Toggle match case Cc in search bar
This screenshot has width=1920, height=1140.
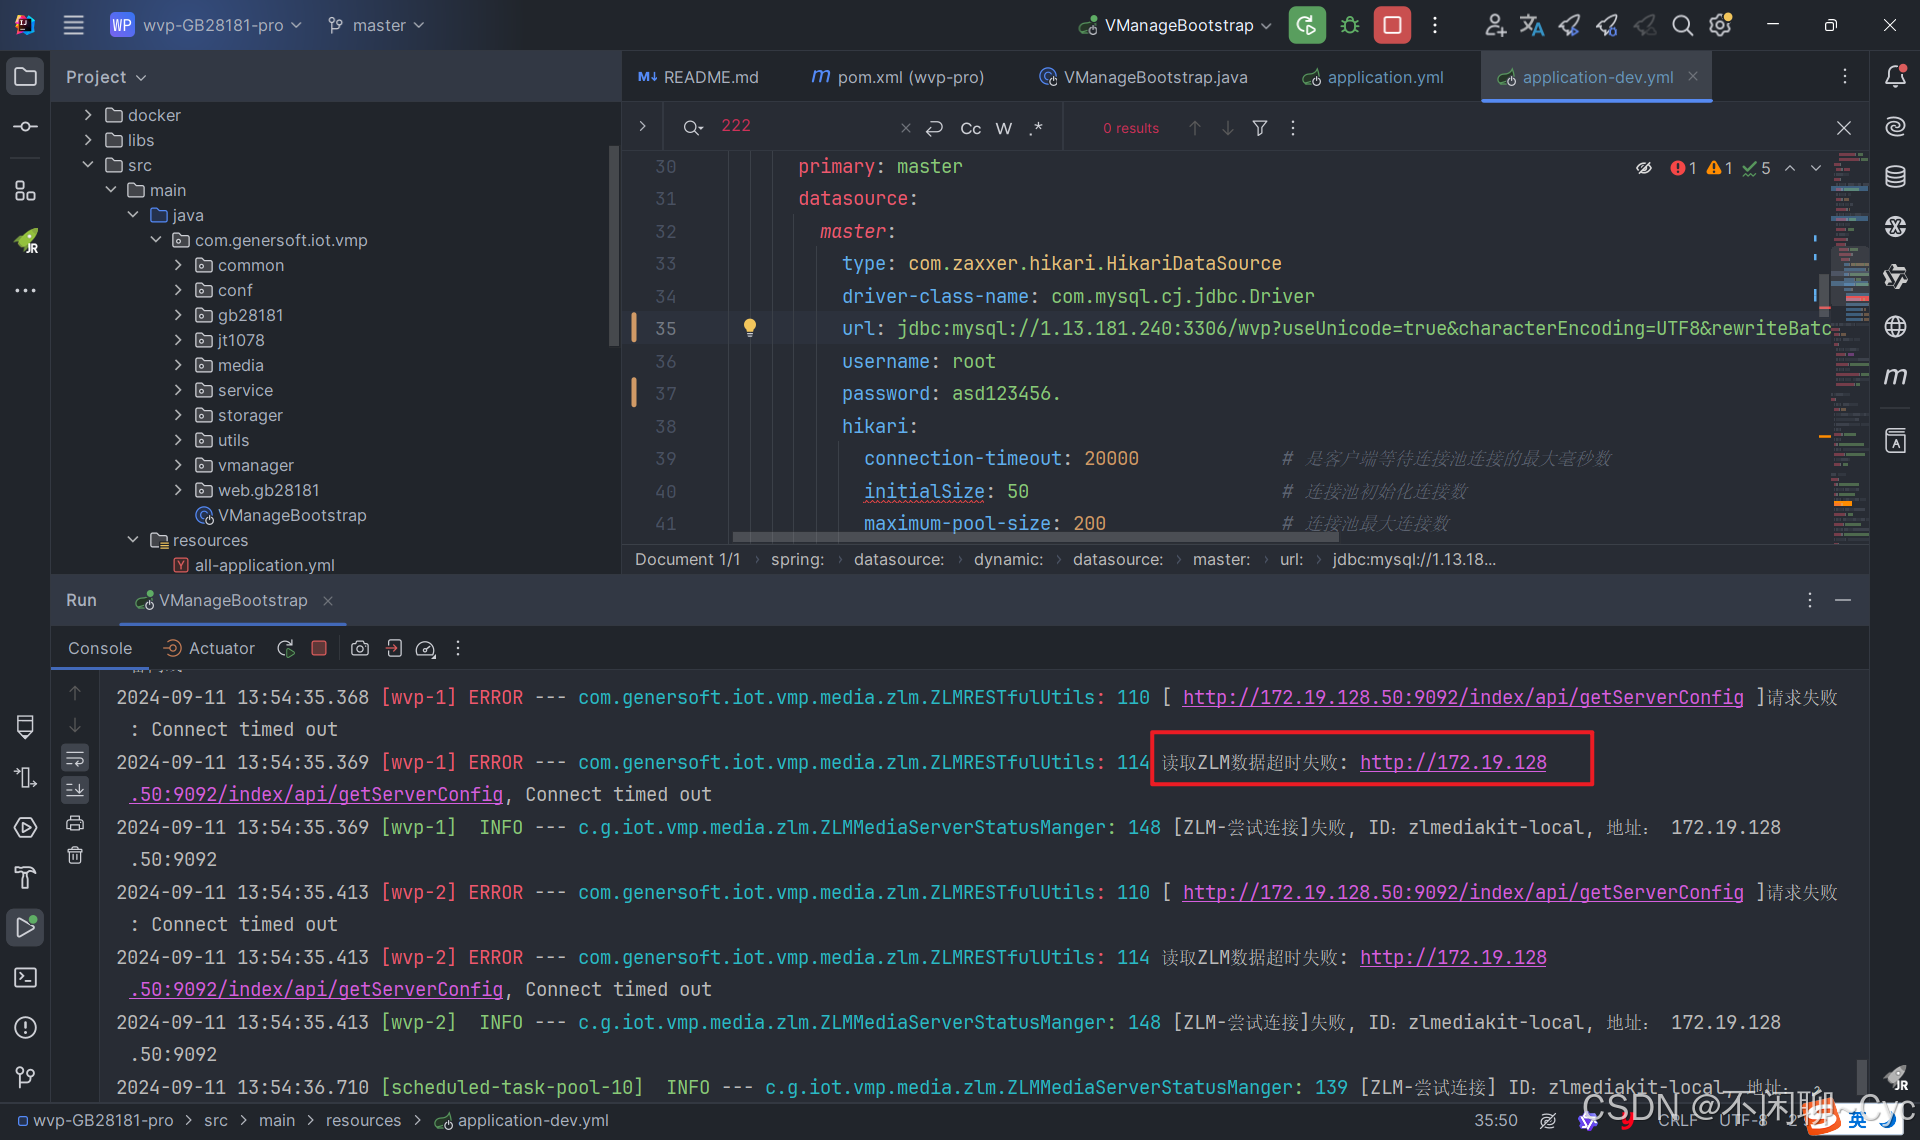click(x=970, y=128)
